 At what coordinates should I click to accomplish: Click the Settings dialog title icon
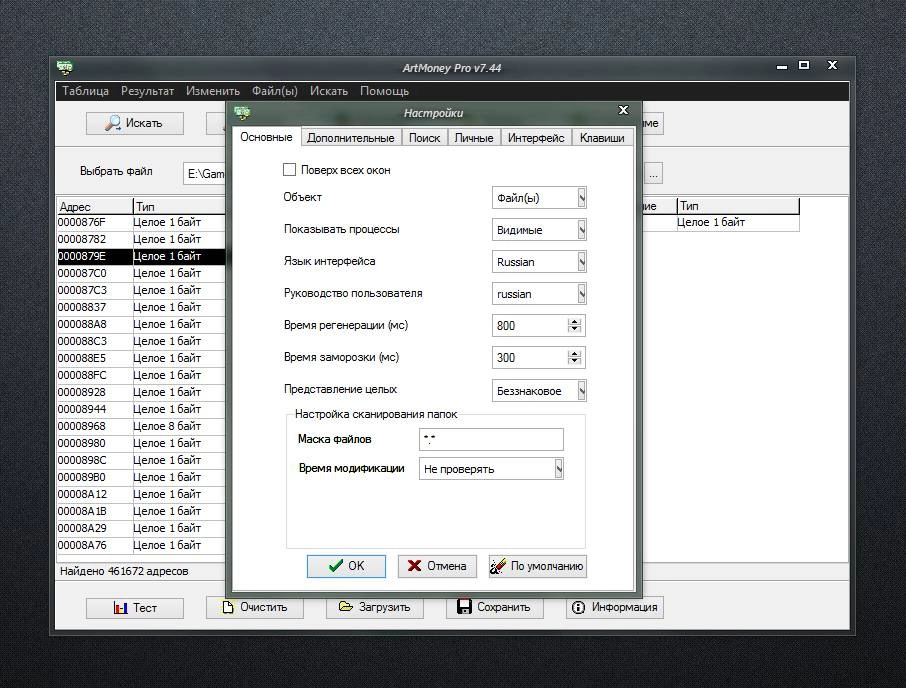pyautogui.click(x=242, y=112)
